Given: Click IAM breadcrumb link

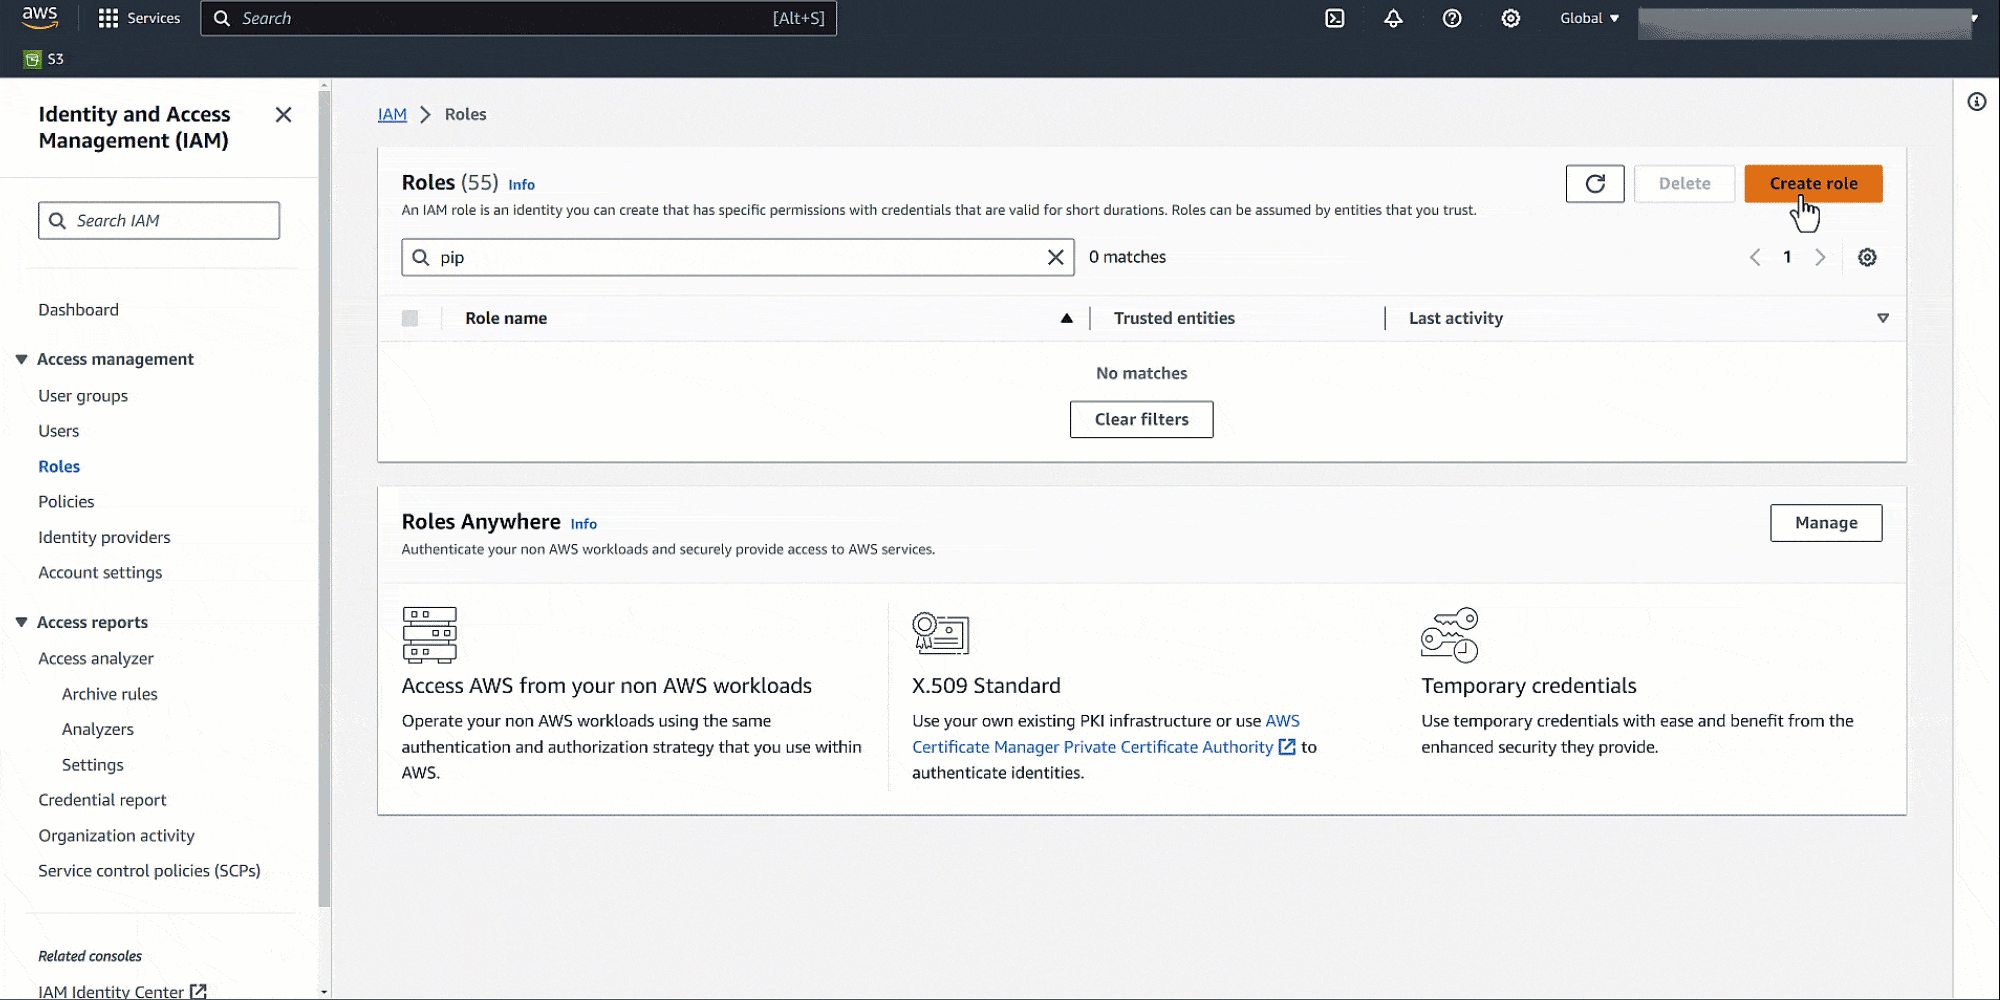Looking at the screenshot, I should tap(392, 115).
